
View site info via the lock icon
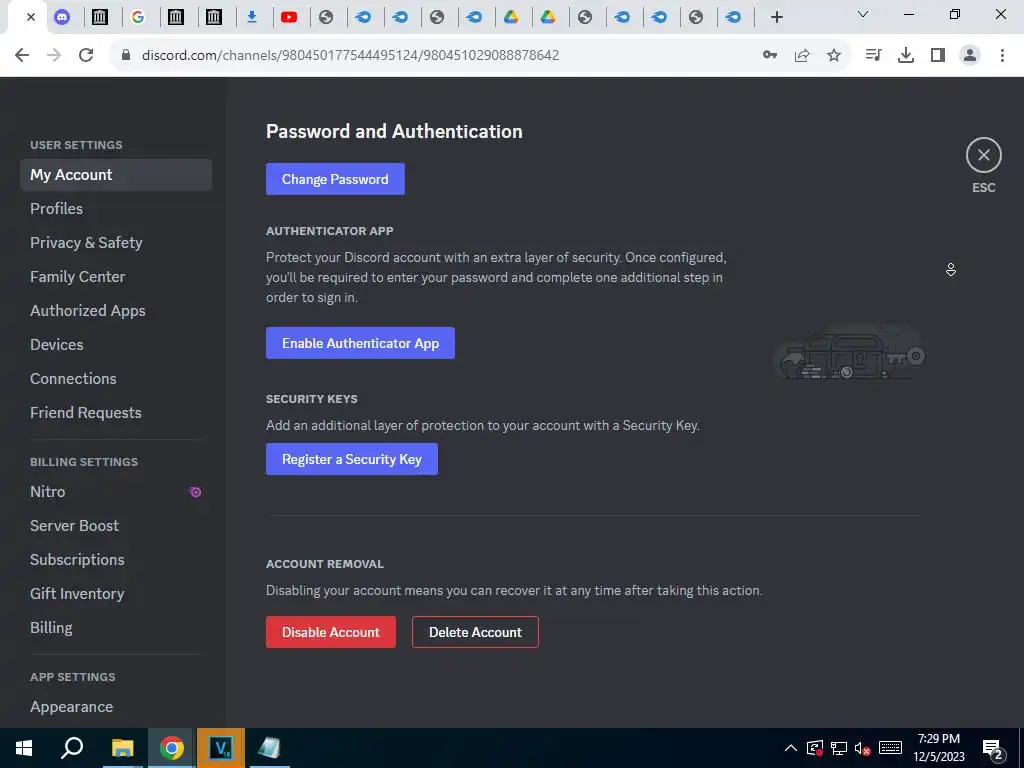tap(126, 56)
